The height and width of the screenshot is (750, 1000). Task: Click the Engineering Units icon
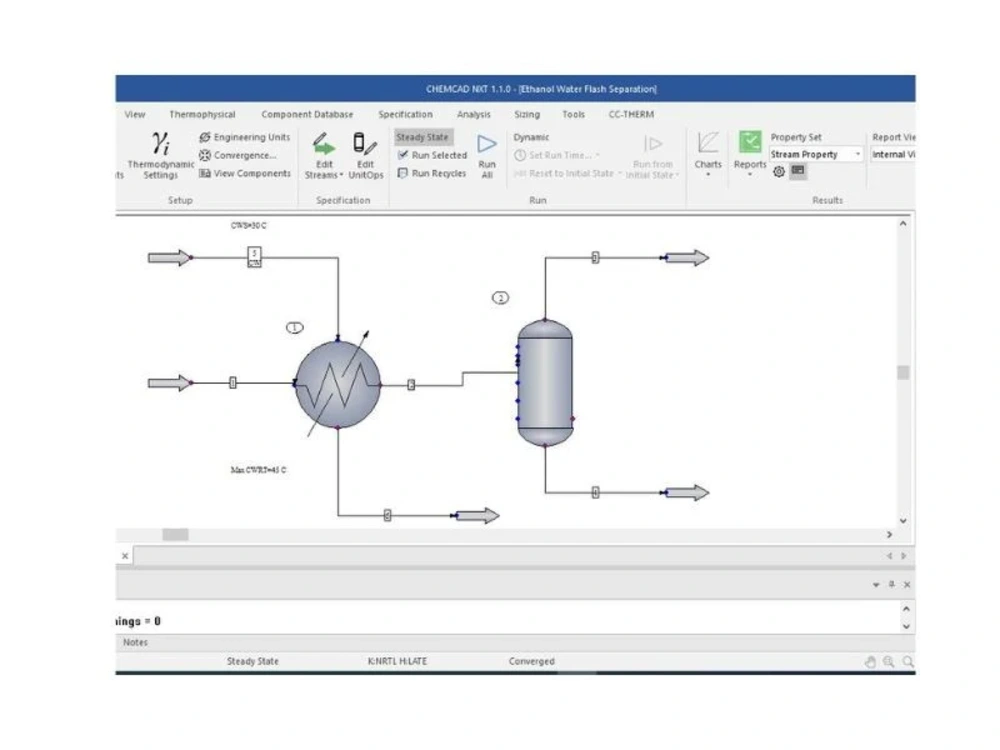point(245,137)
